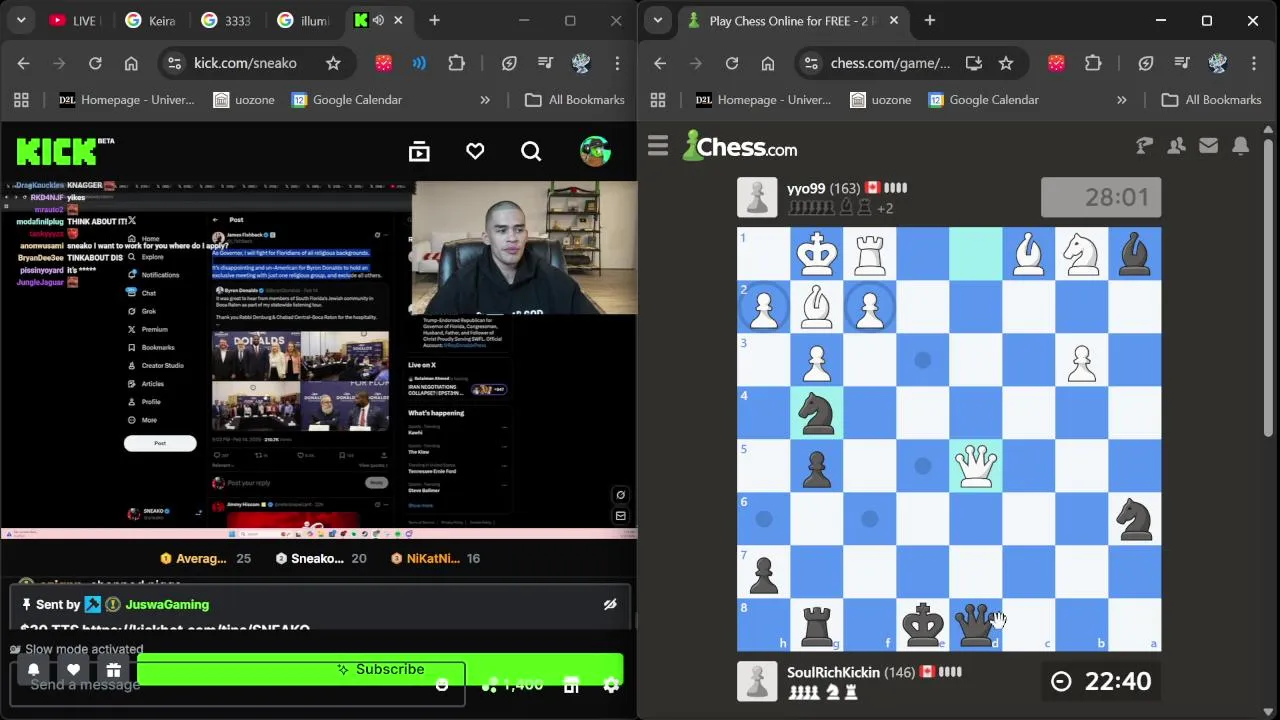The width and height of the screenshot is (1280, 720).
Task: Click the Kick logo
Action: [x=65, y=151]
